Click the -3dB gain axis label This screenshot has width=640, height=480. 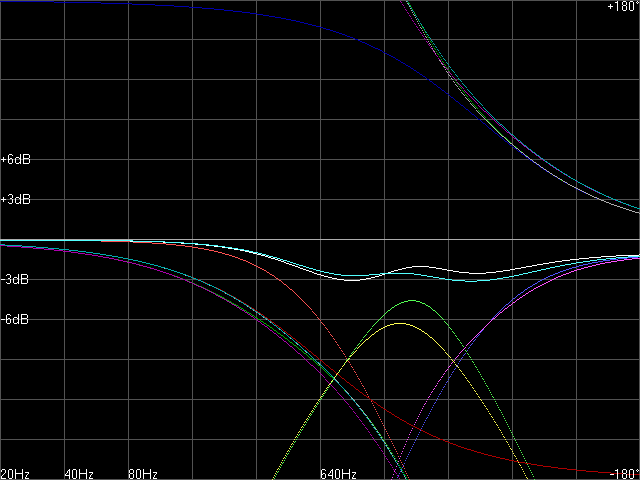click(x=15, y=280)
